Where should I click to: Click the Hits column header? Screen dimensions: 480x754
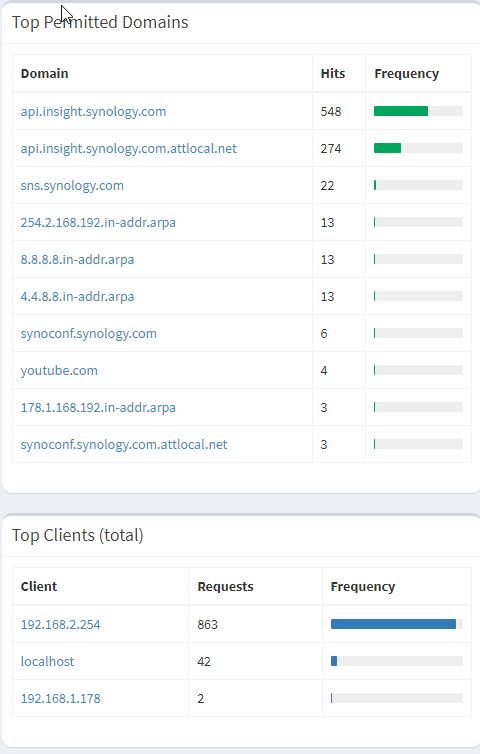coord(333,74)
